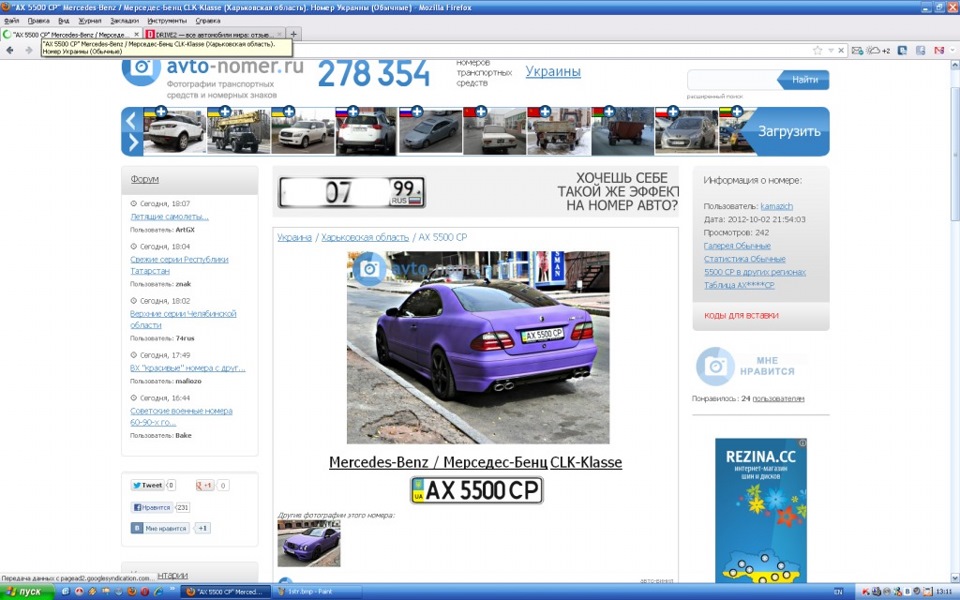The width and height of the screenshot is (960, 600).
Task: Open forum topic Свежие серии Республики Татарстан
Action: (x=179, y=265)
